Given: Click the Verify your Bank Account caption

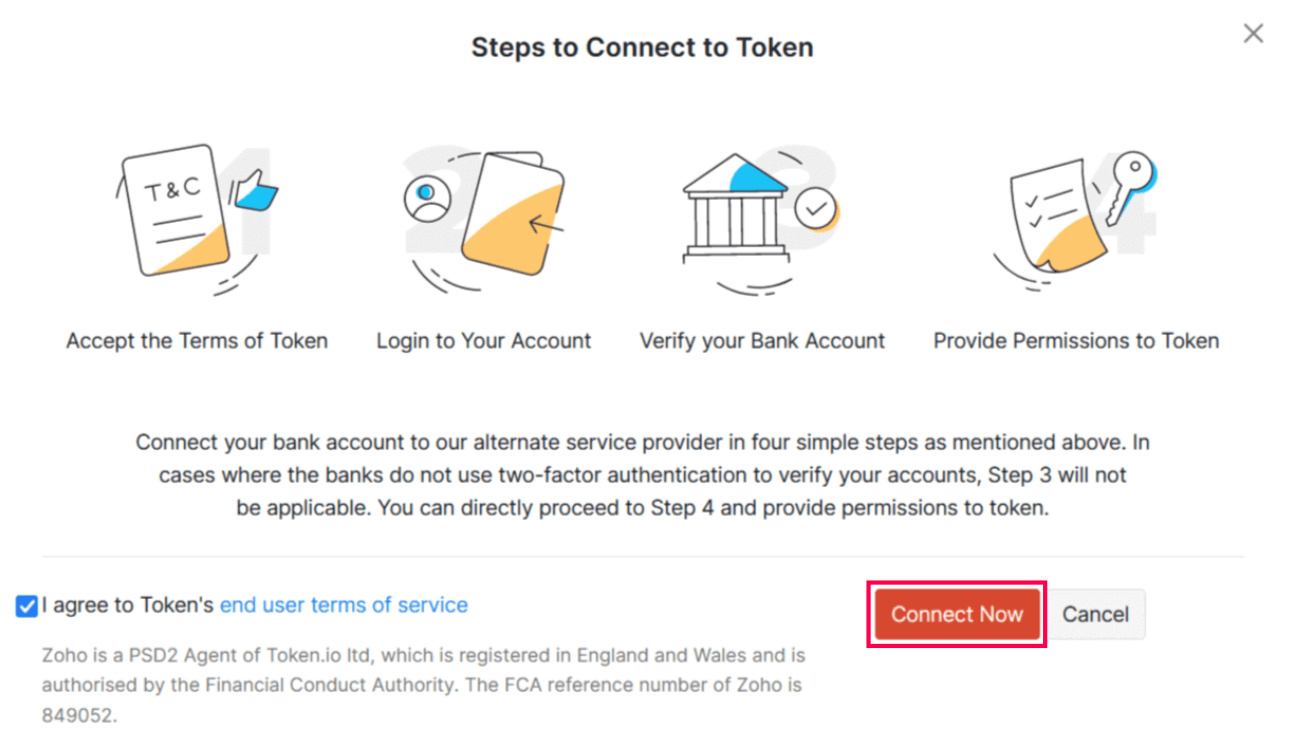Looking at the screenshot, I should [x=762, y=340].
